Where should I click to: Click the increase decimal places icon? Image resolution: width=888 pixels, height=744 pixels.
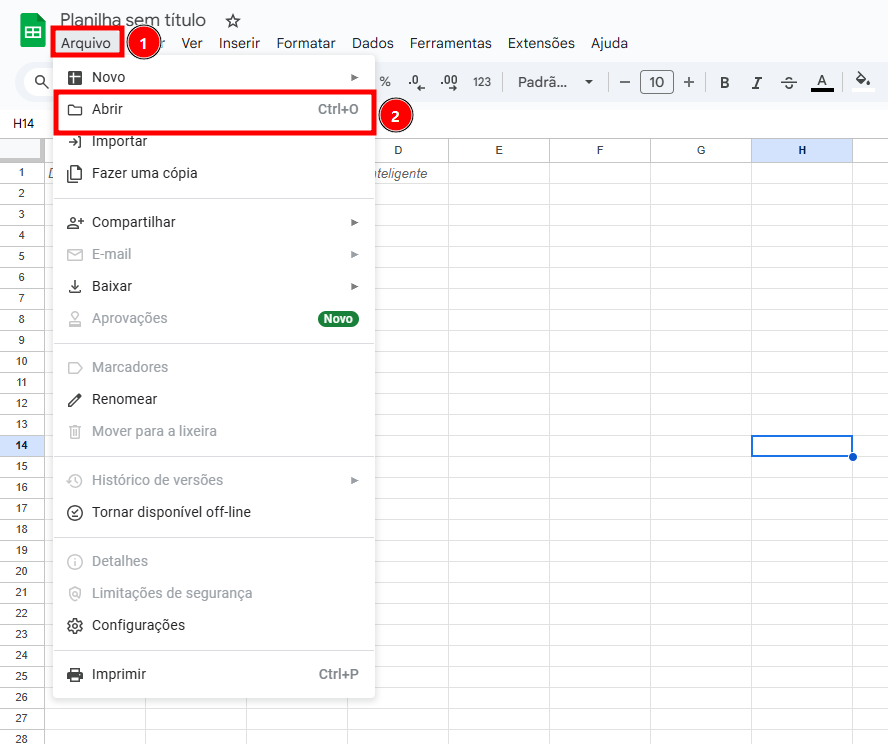[x=449, y=82]
